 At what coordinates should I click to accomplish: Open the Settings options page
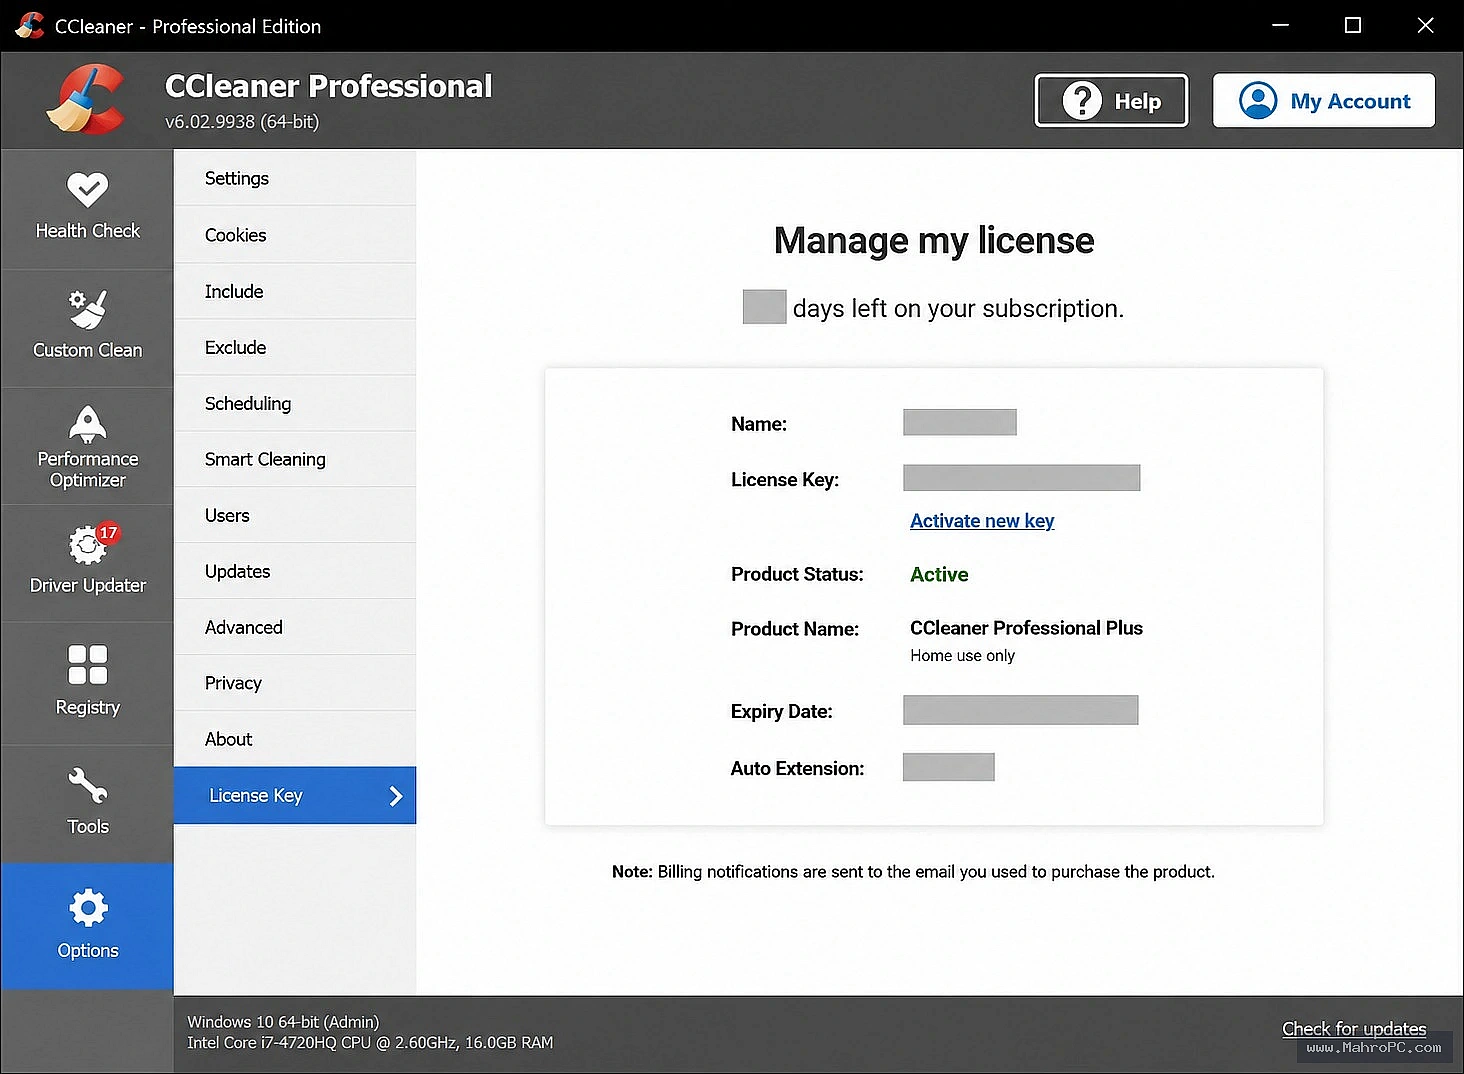click(295, 178)
